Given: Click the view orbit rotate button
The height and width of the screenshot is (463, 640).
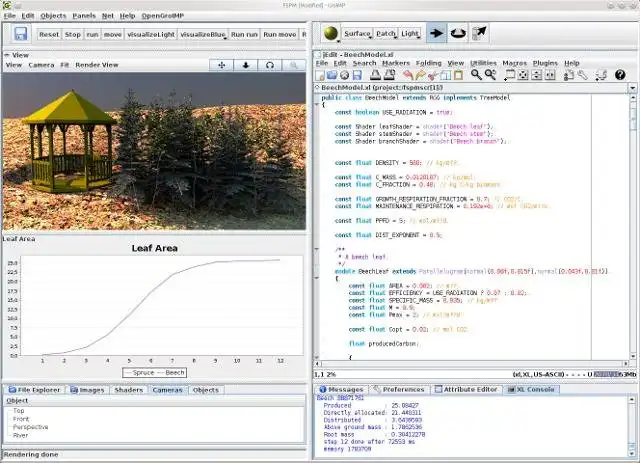Looking at the screenshot, I should tap(270, 65).
